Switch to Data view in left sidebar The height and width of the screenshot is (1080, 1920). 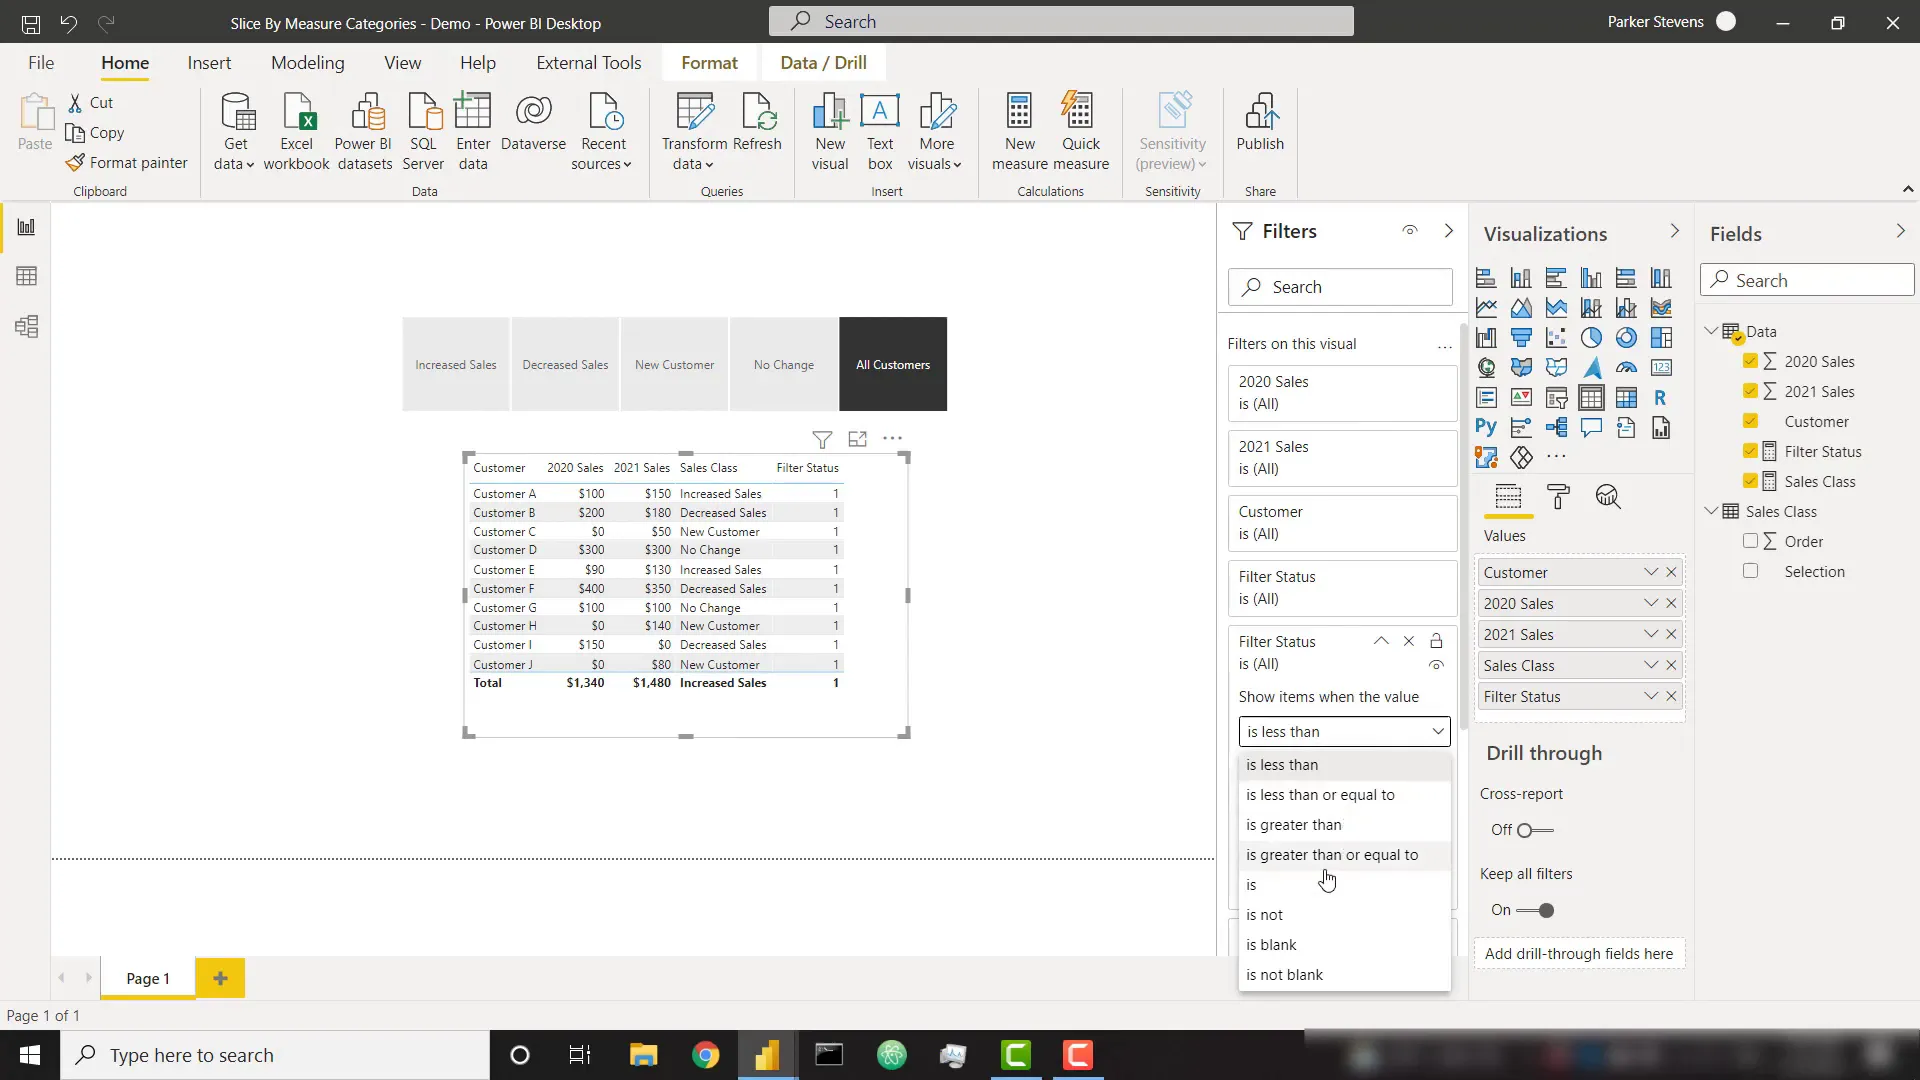point(27,276)
